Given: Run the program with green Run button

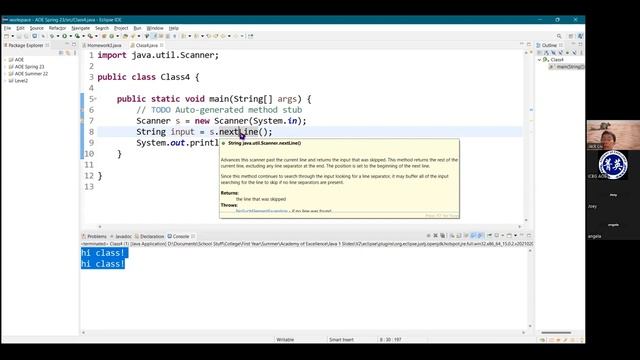Looking at the screenshot, I should coord(64,36).
